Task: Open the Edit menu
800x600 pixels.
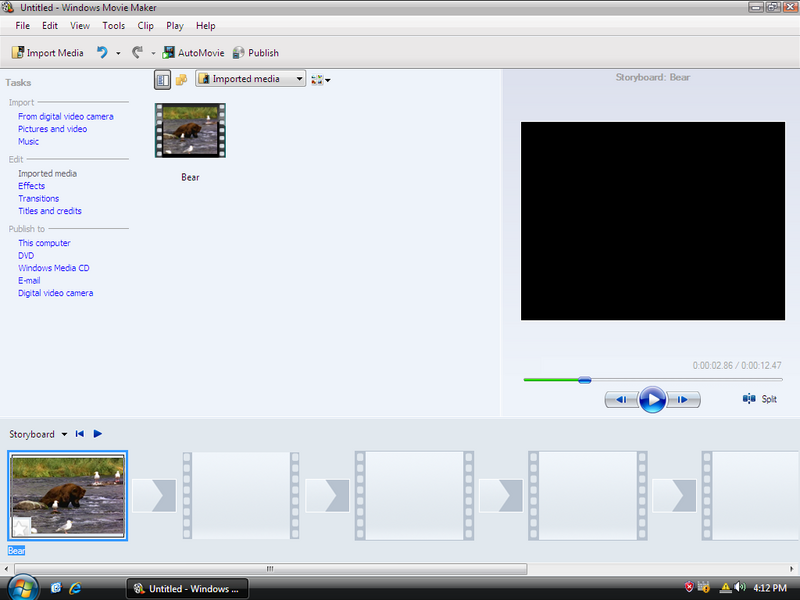Action: (x=49, y=26)
